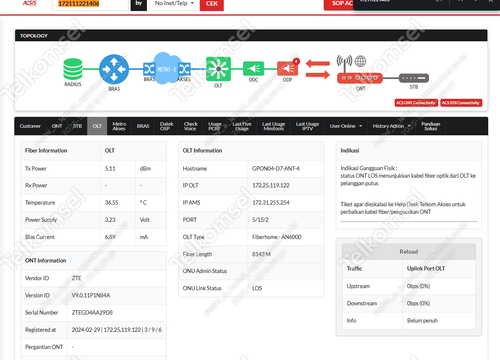Select the red ONT router icon
The height and width of the screenshot is (360, 500).
(360, 78)
